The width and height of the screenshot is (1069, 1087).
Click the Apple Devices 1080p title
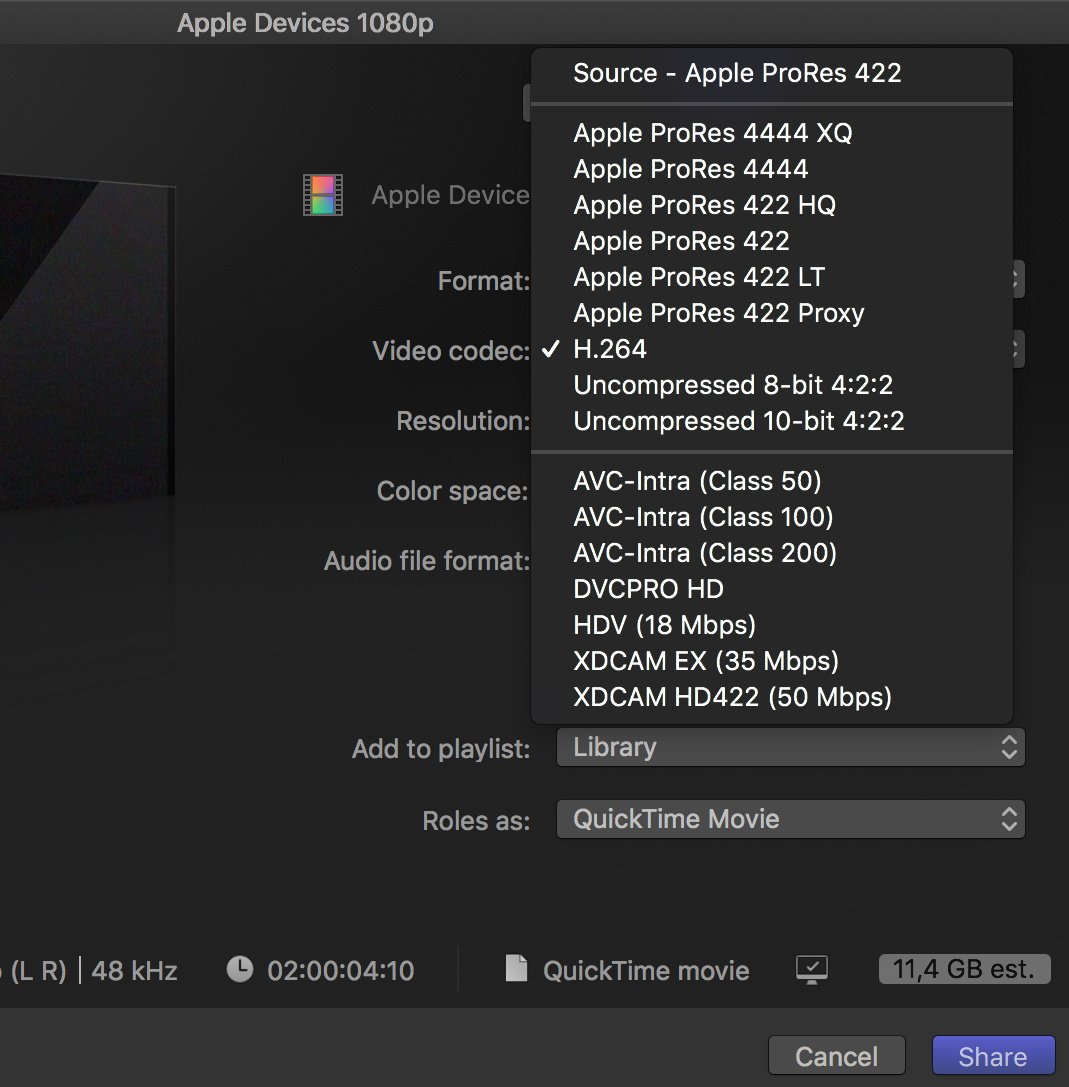[x=306, y=23]
